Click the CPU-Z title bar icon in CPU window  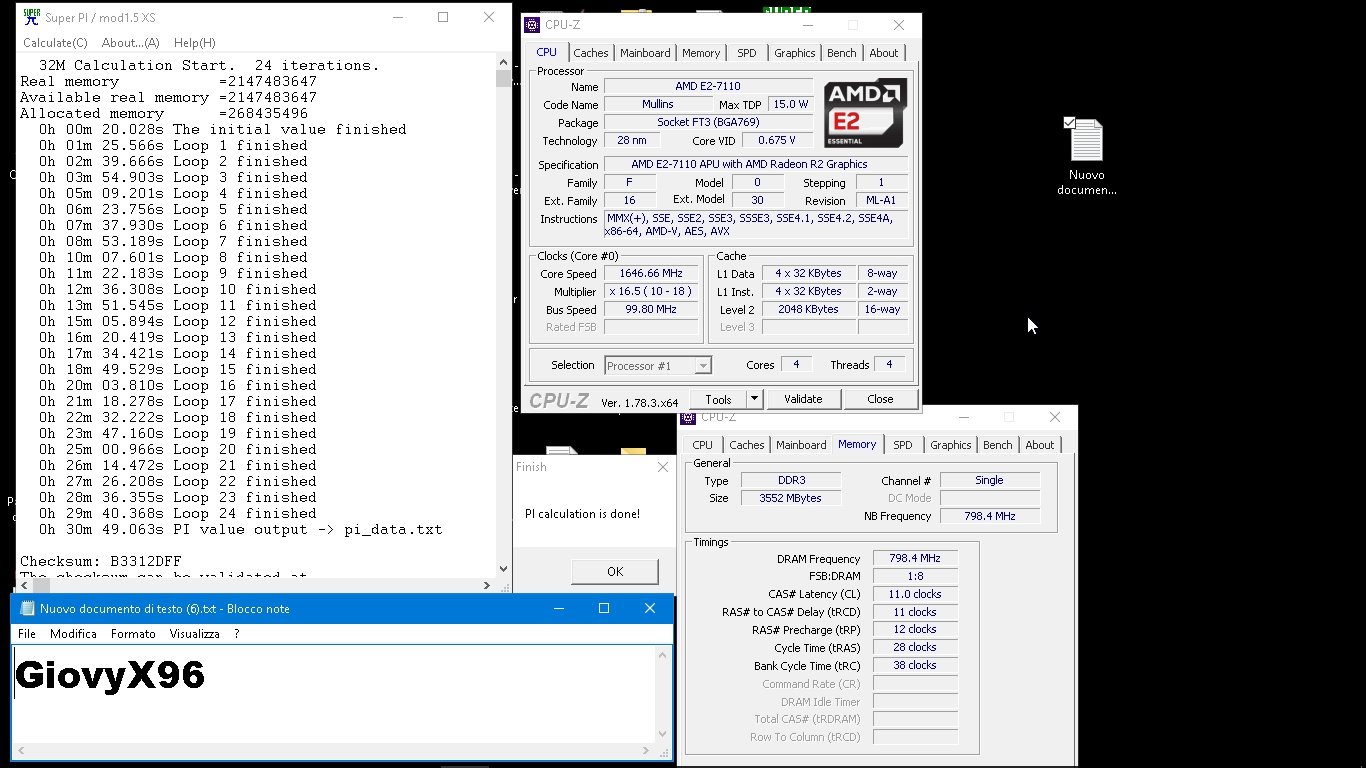pos(533,25)
